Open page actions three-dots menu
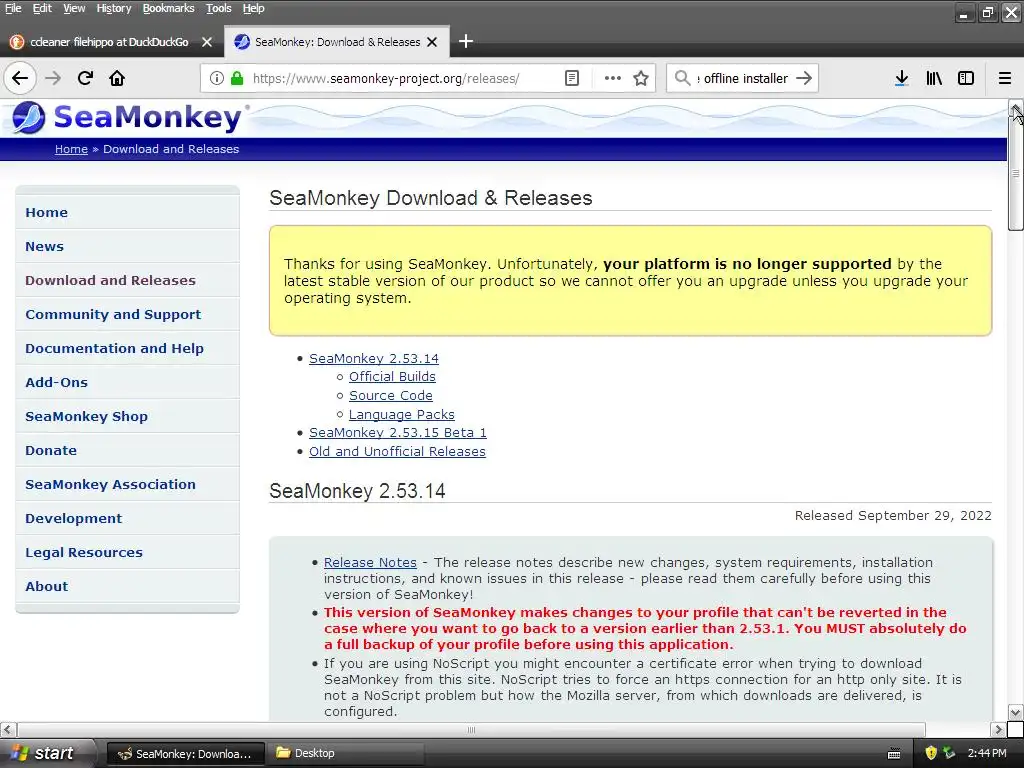1024x768 pixels. coord(612,78)
